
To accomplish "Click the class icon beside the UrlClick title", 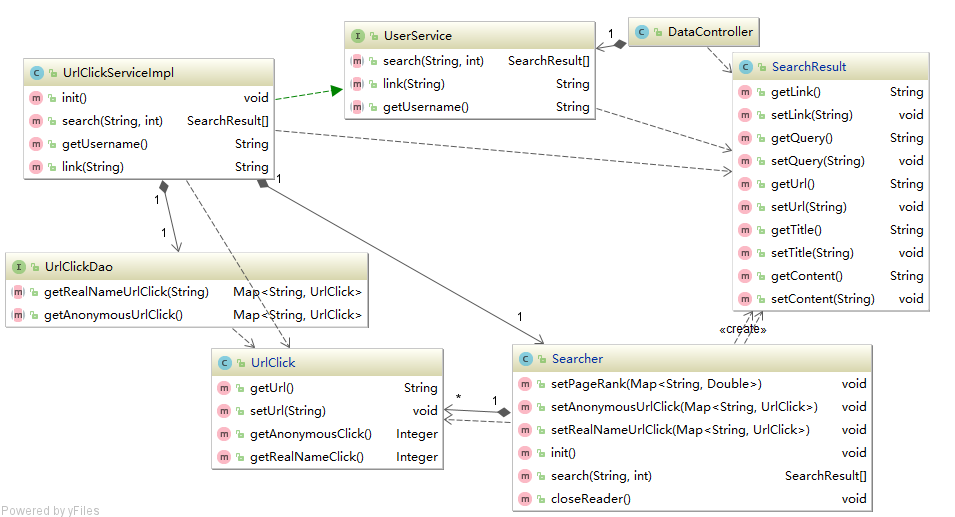I will click(225, 363).
